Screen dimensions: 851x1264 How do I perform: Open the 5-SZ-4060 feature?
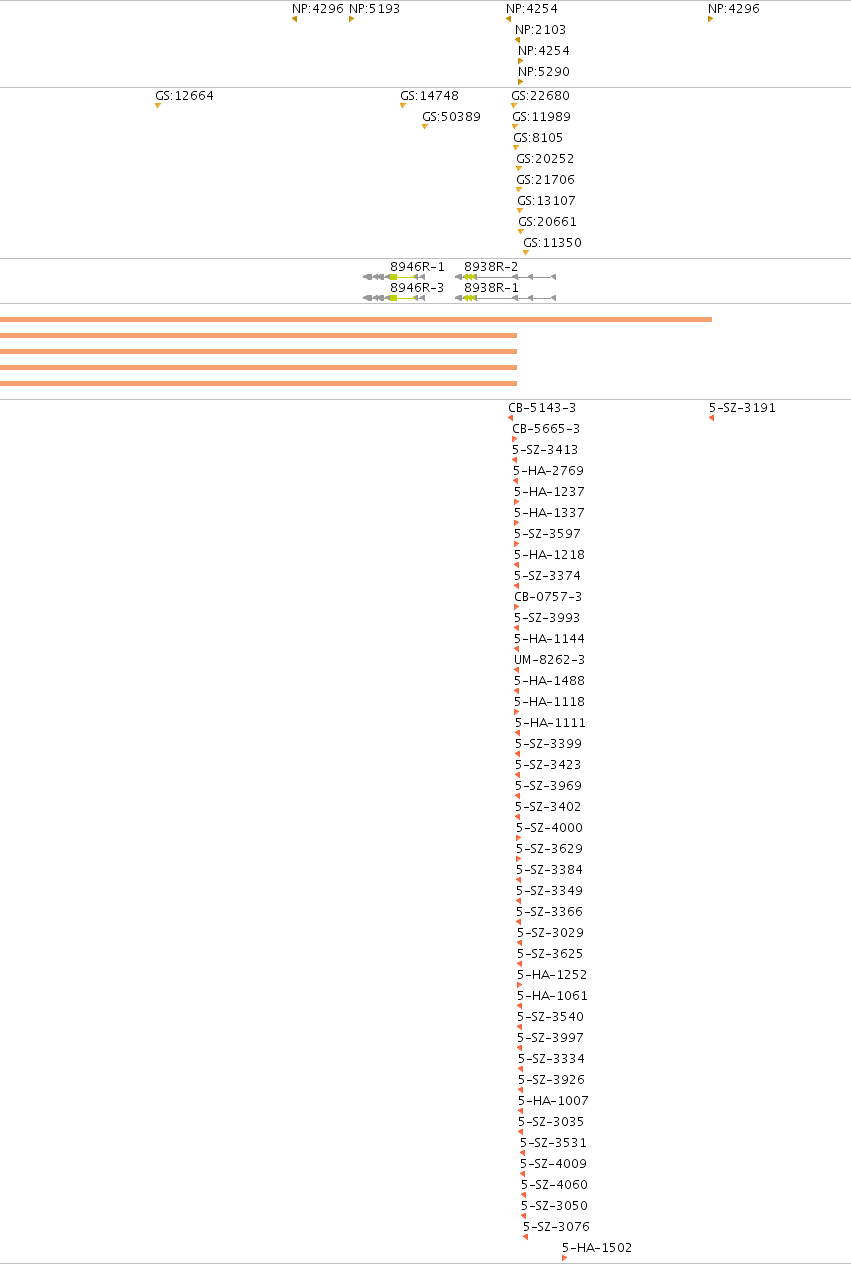pyautogui.click(x=554, y=1186)
